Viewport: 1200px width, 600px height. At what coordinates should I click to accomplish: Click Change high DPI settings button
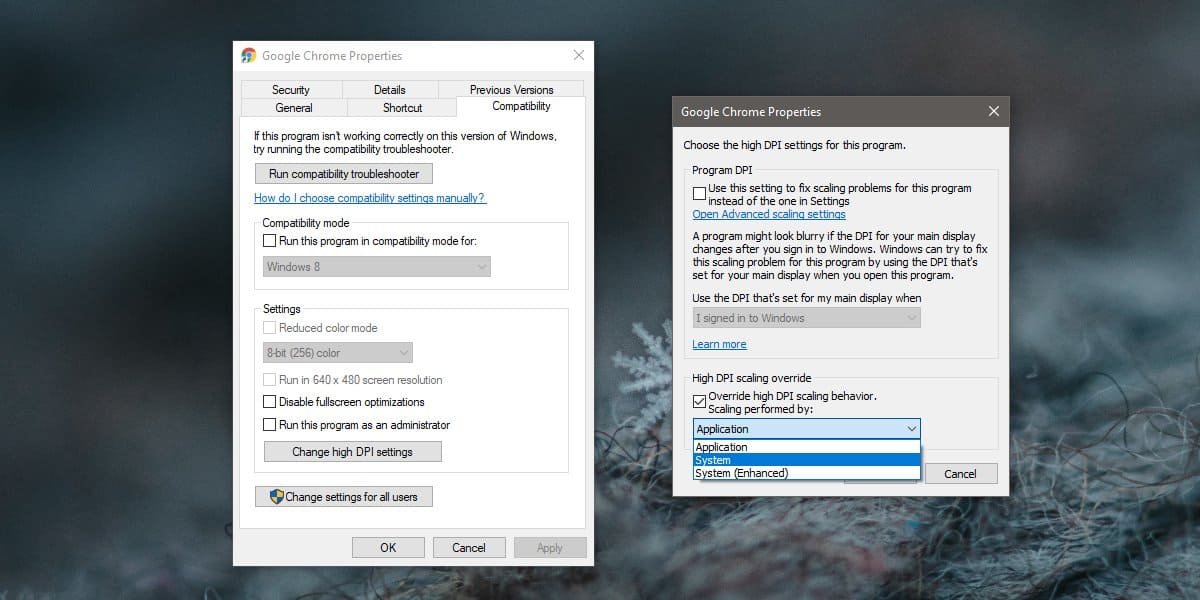(352, 452)
